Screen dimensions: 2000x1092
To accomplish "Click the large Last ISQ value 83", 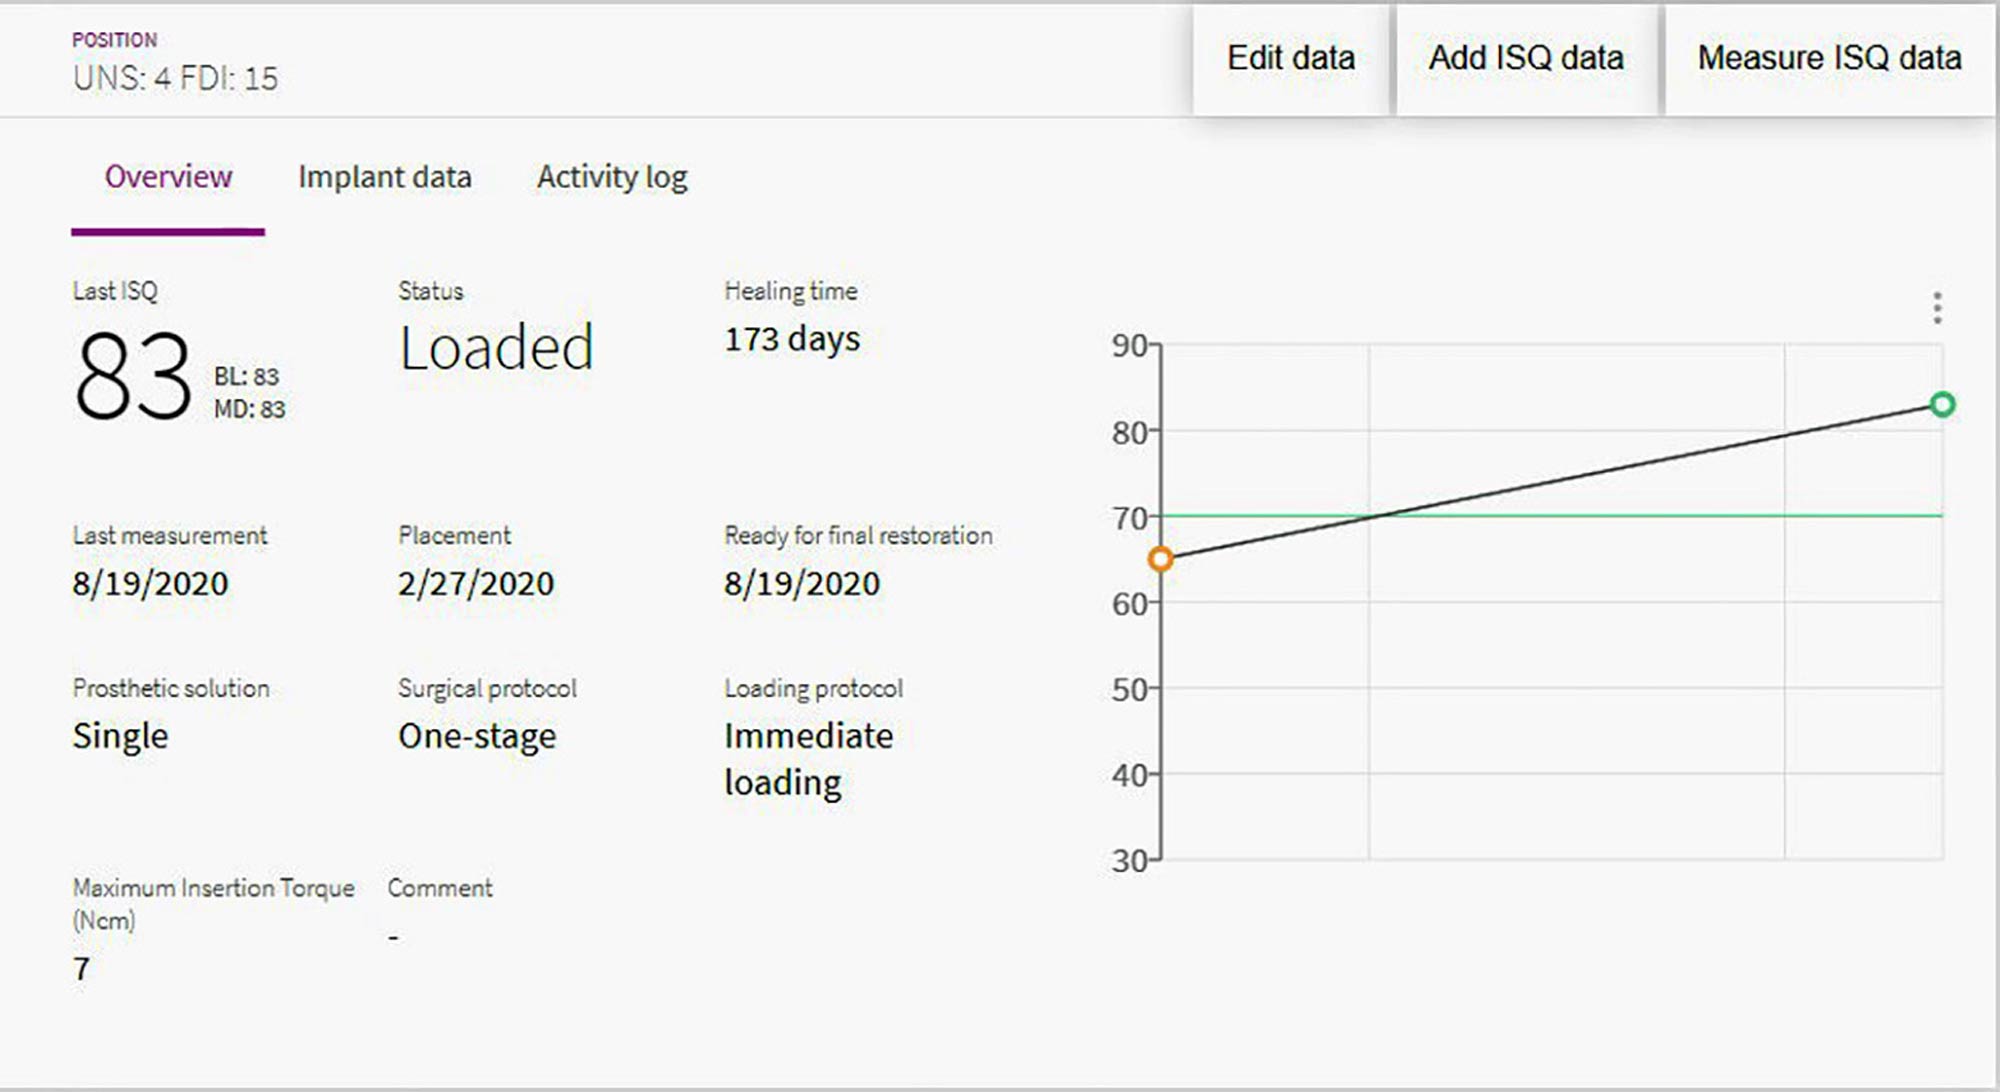I will (133, 376).
